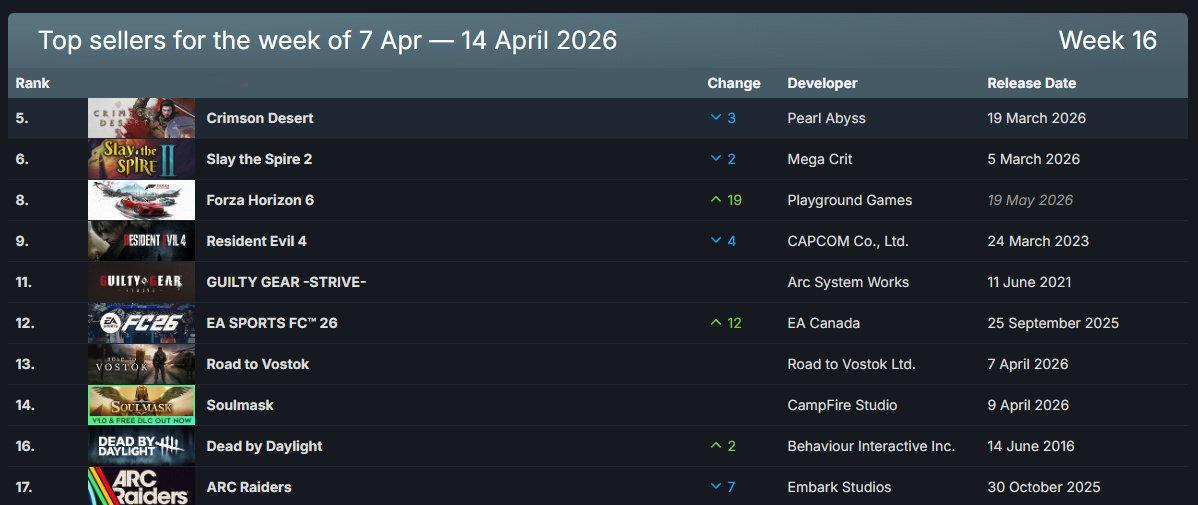The height and width of the screenshot is (505, 1198).
Task: Click the Dead by Daylight title
Action: coord(264,446)
